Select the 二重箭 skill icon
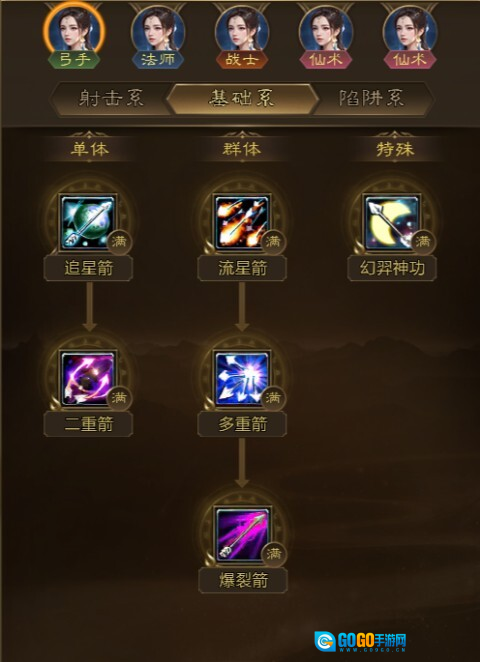The image size is (480, 662). click(88, 379)
